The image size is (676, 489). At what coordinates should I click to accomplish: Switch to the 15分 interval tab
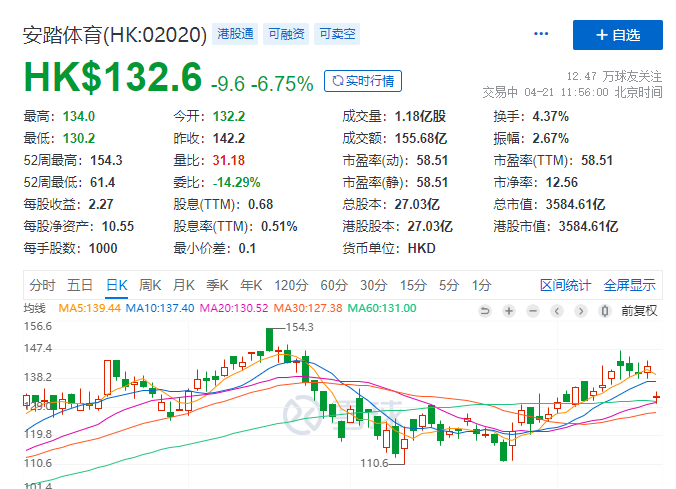tap(413, 285)
